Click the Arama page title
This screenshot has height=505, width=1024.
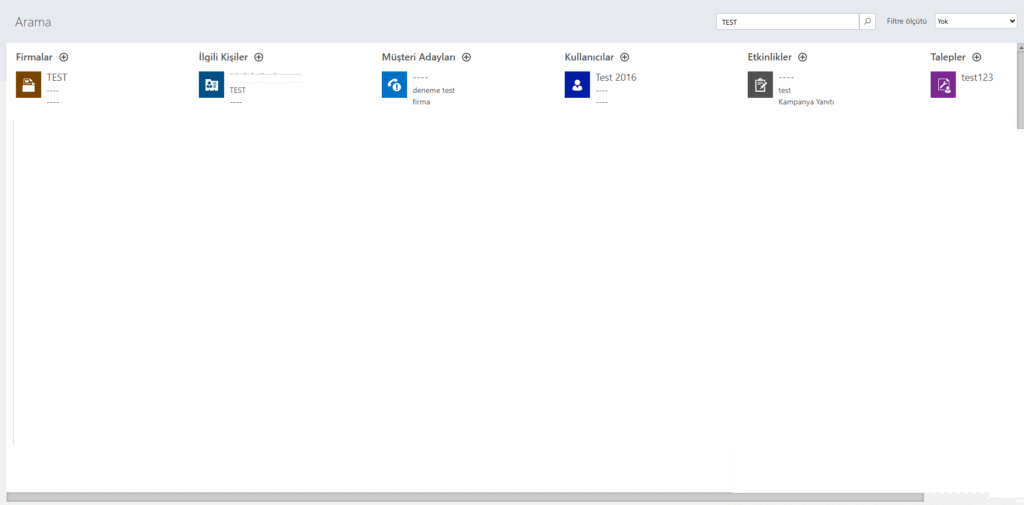pyautogui.click(x=33, y=22)
